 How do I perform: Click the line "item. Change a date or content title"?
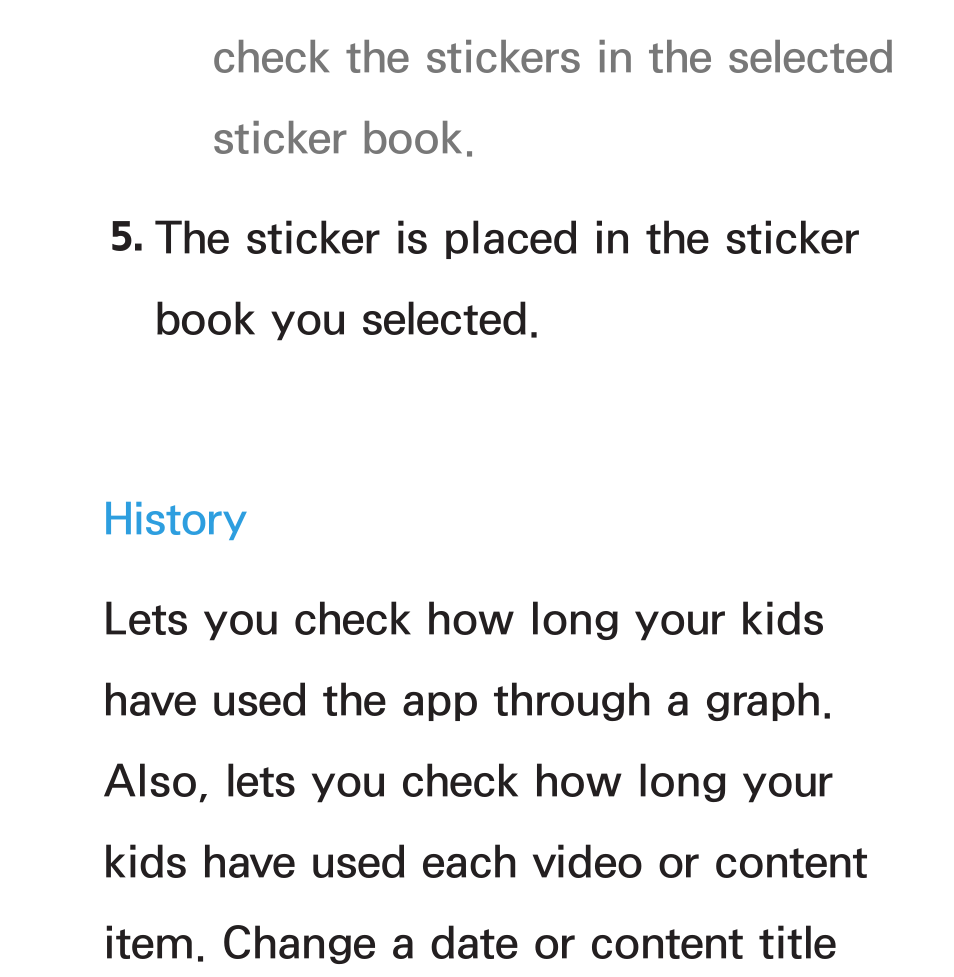tap(470, 944)
